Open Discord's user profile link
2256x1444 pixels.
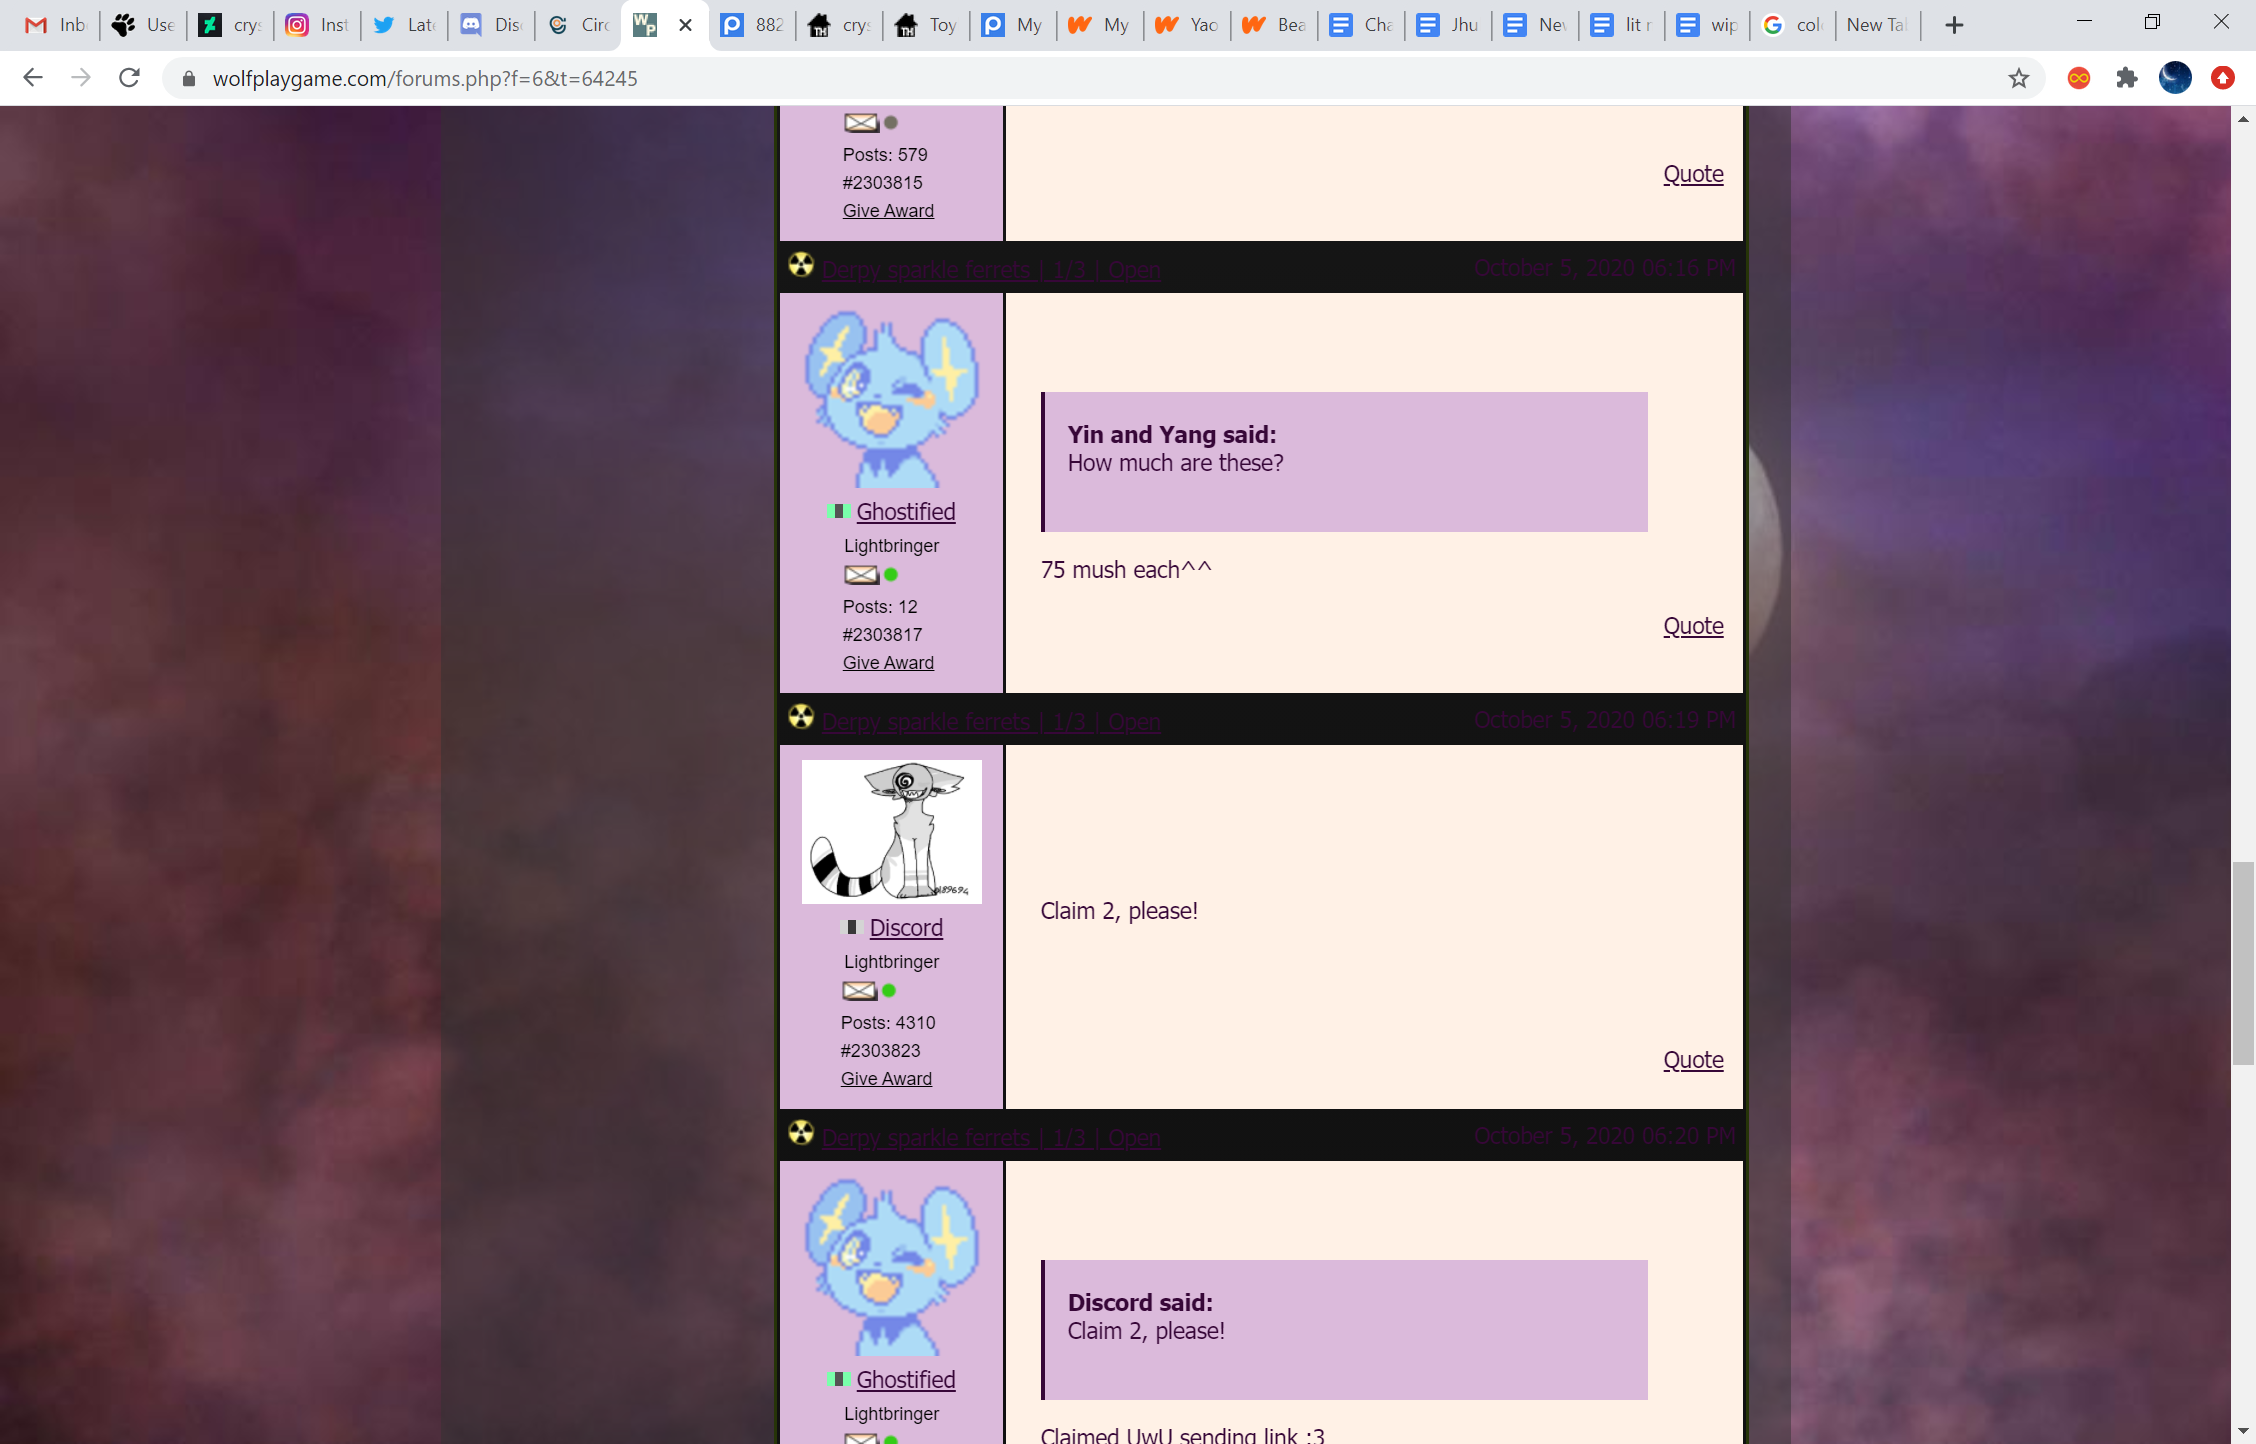click(x=905, y=927)
